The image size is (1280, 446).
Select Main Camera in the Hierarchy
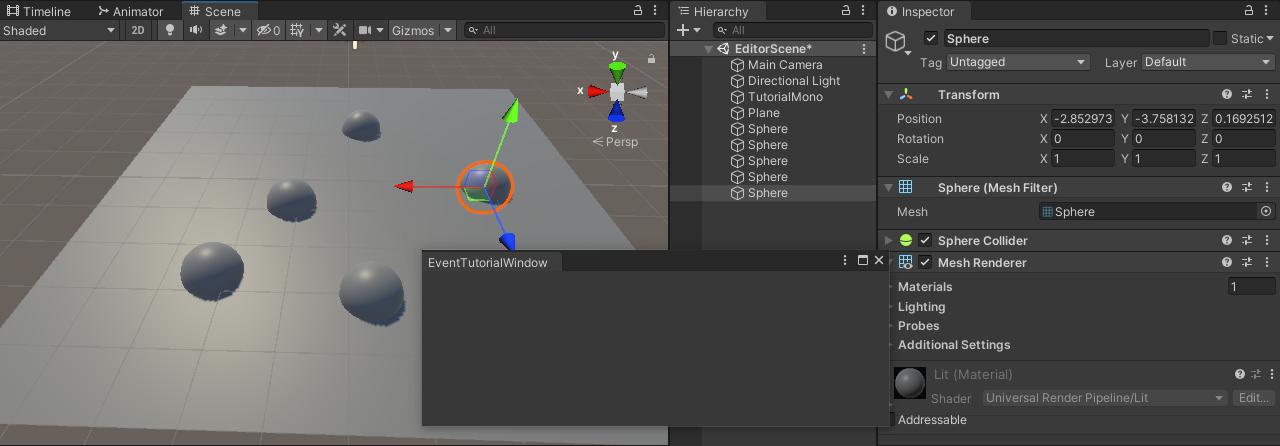coord(785,65)
